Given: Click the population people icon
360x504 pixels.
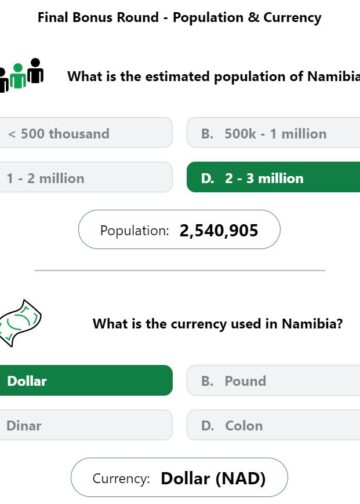Looking at the screenshot, I should point(21,75).
